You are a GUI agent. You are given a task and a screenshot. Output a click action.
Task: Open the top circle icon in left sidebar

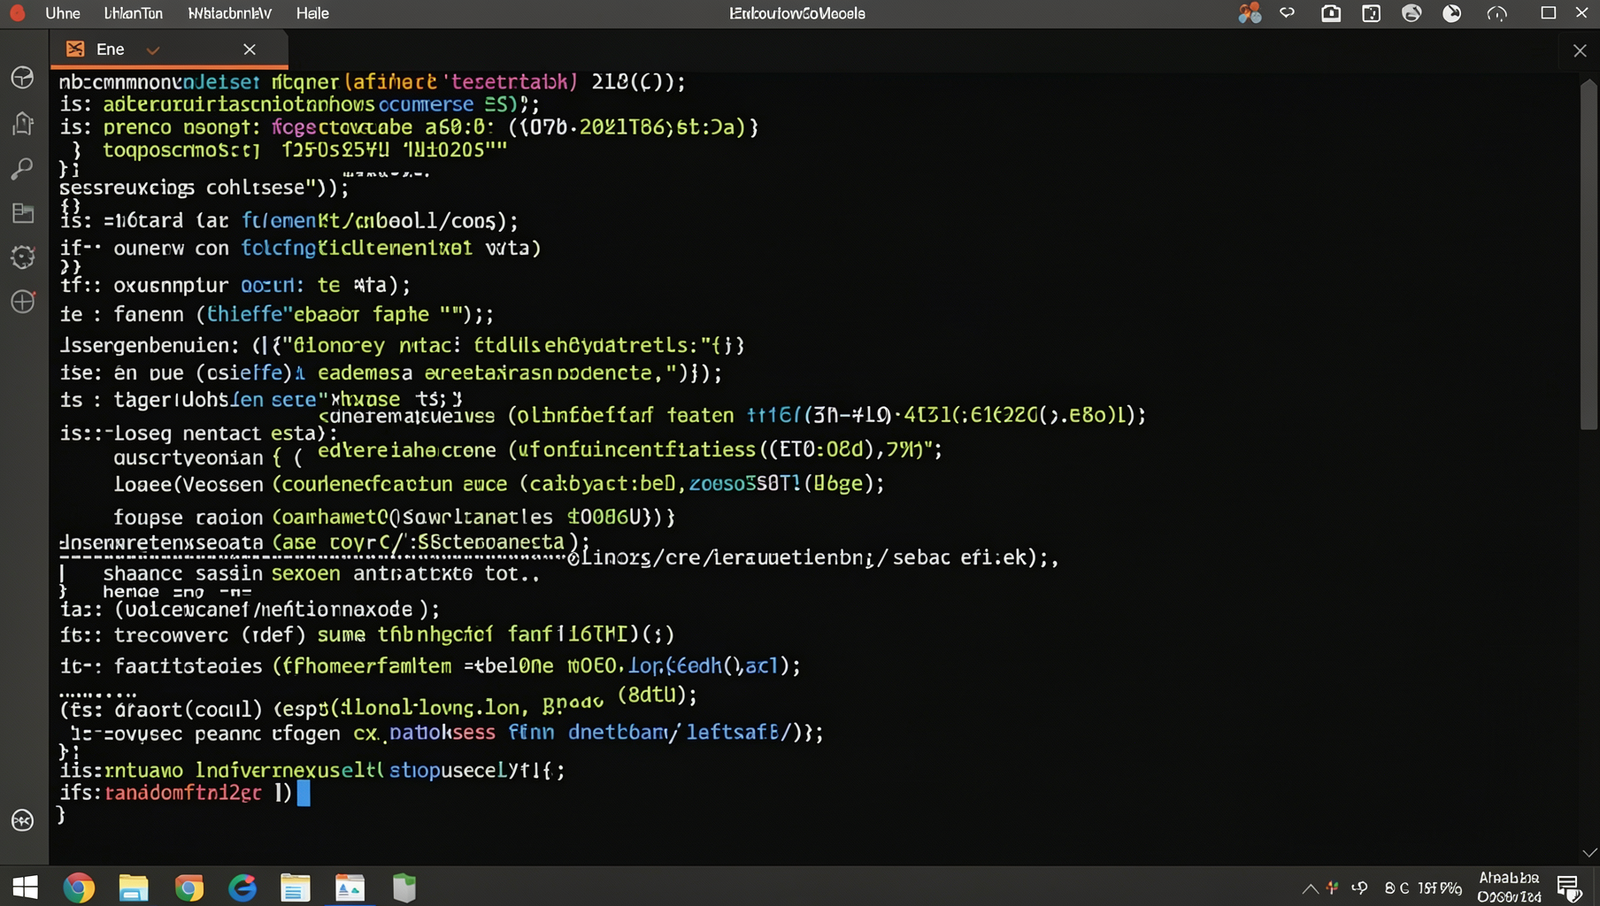(22, 78)
